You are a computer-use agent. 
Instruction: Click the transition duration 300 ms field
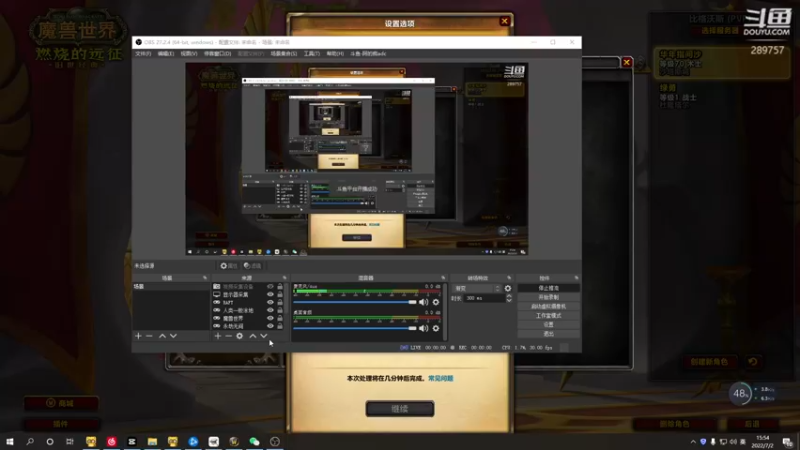click(484, 298)
